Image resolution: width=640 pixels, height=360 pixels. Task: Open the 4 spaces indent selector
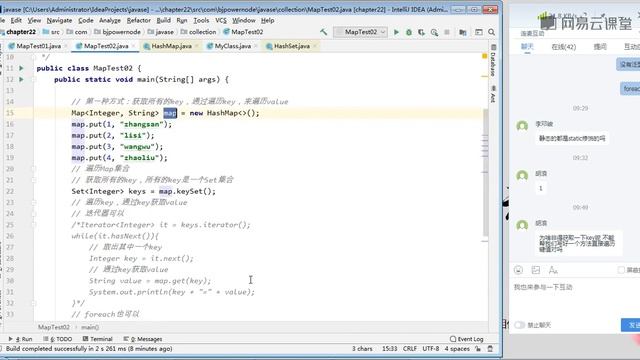click(x=457, y=349)
